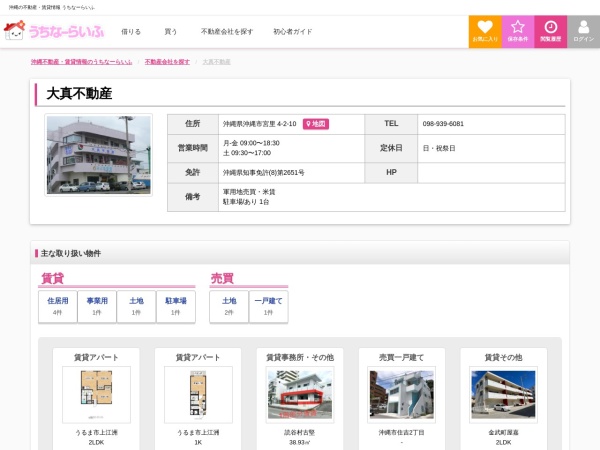Image resolution: width=600 pixels, height=450 pixels.
Task: Click the 賃貸事務所・その他 card title
Action: 300,357
